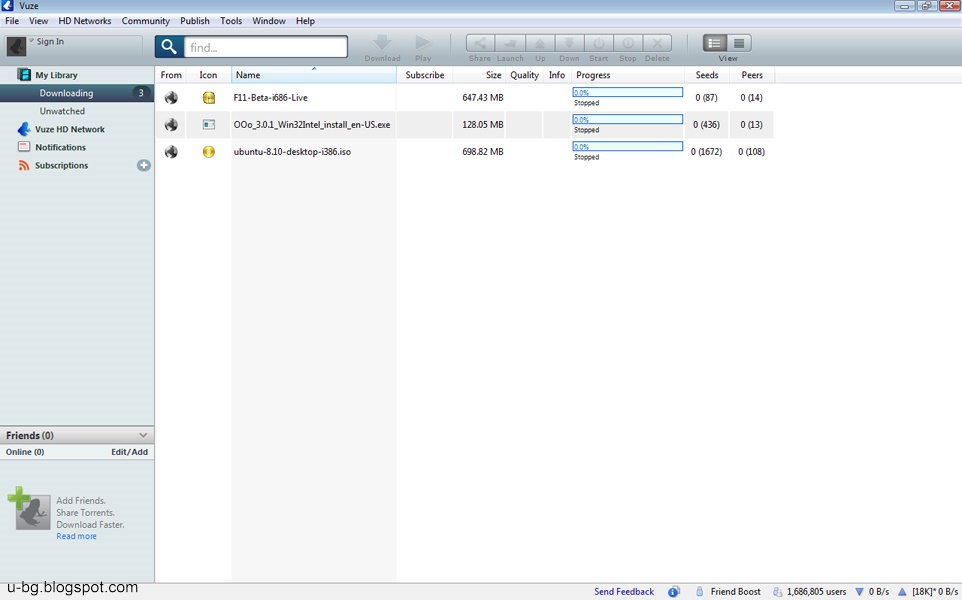Screen dimensions: 962x600
Task: Click the disc icon of ubuntu-8.10-desktop-i386.iso
Action: [x=209, y=152]
